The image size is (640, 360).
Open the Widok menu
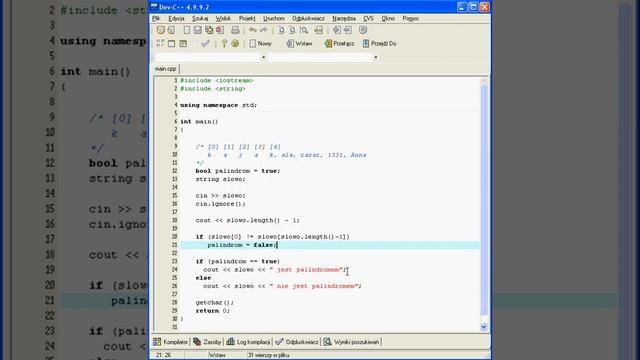tap(223, 18)
